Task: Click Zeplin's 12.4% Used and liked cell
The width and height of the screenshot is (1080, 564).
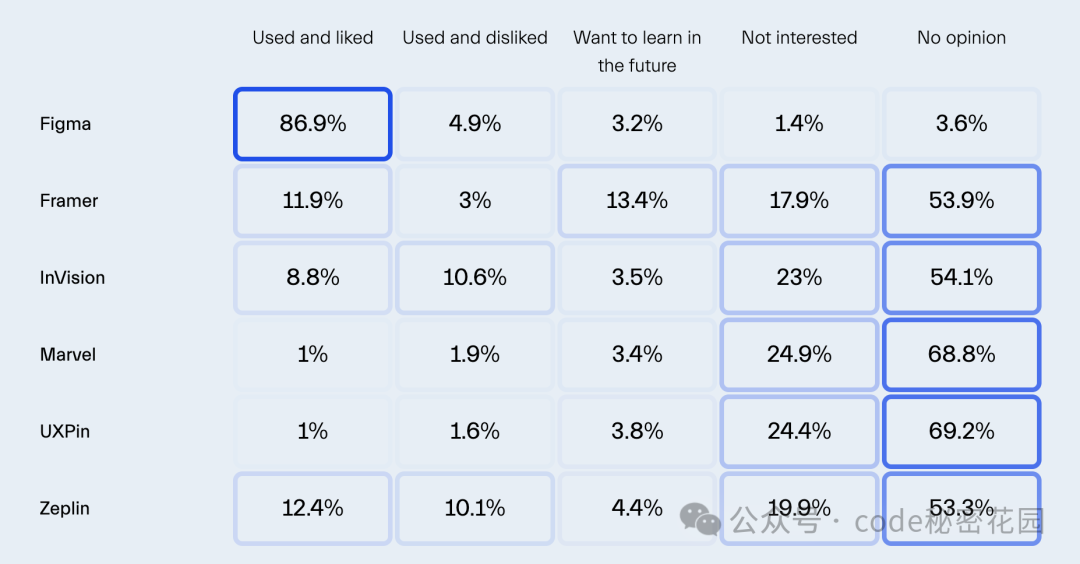Action: pyautogui.click(x=313, y=508)
